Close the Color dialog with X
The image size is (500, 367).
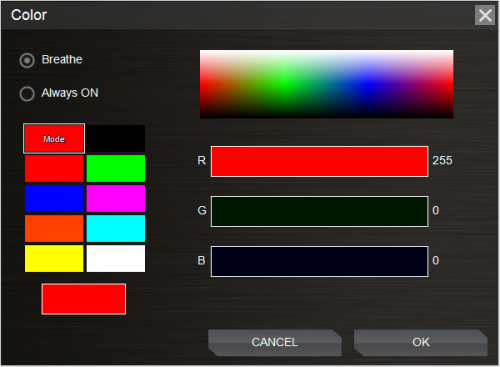(x=485, y=15)
